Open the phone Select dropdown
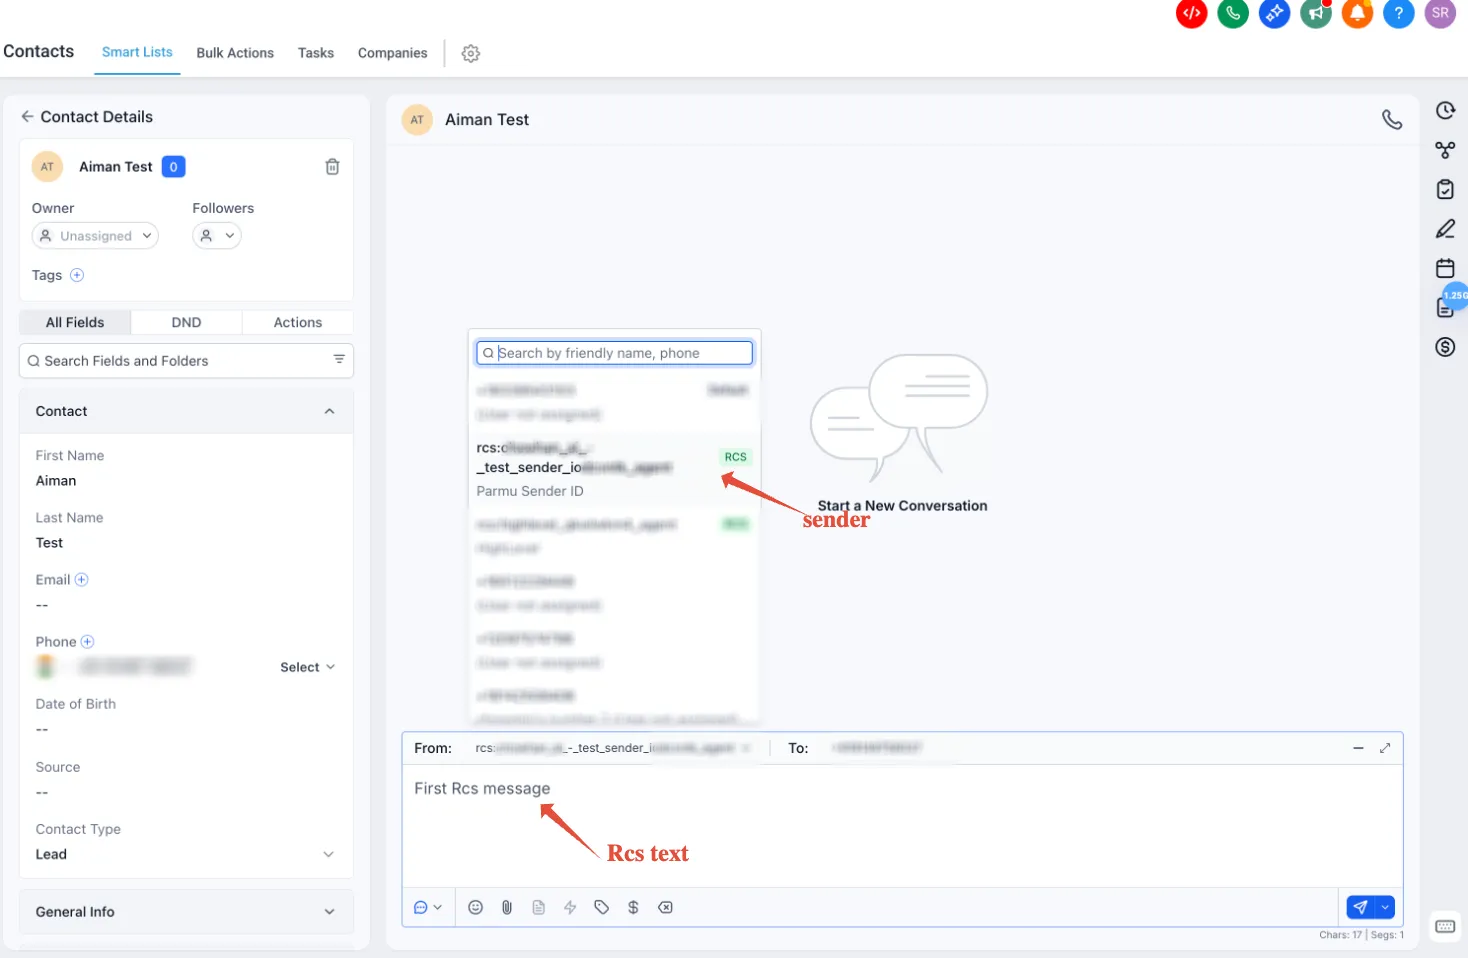1468x958 pixels. pyautogui.click(x=307, y=667)
